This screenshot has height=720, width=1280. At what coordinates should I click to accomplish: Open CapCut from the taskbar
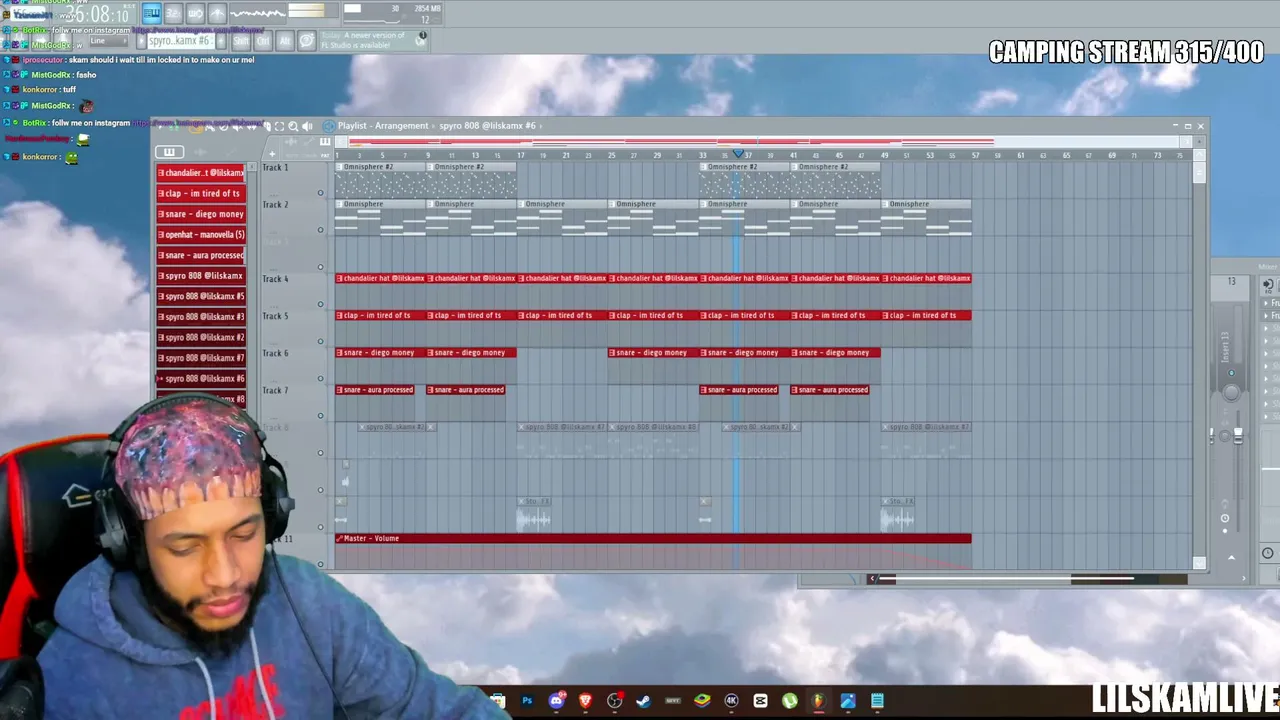coord(760,701)
